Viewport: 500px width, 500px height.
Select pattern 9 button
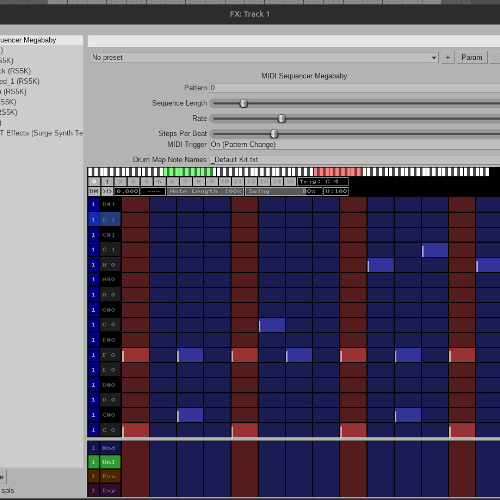pos(211,182)
